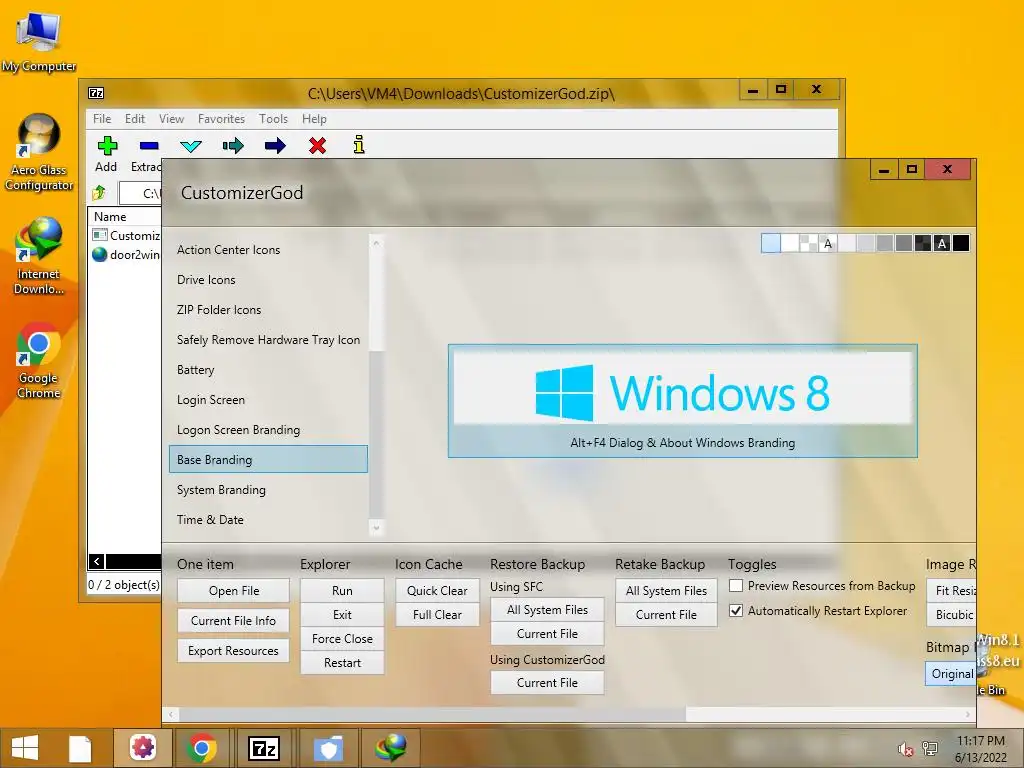This screenshot has width=1024, height=768.
Task: Click the network tray icon
Action: point(930,749)
